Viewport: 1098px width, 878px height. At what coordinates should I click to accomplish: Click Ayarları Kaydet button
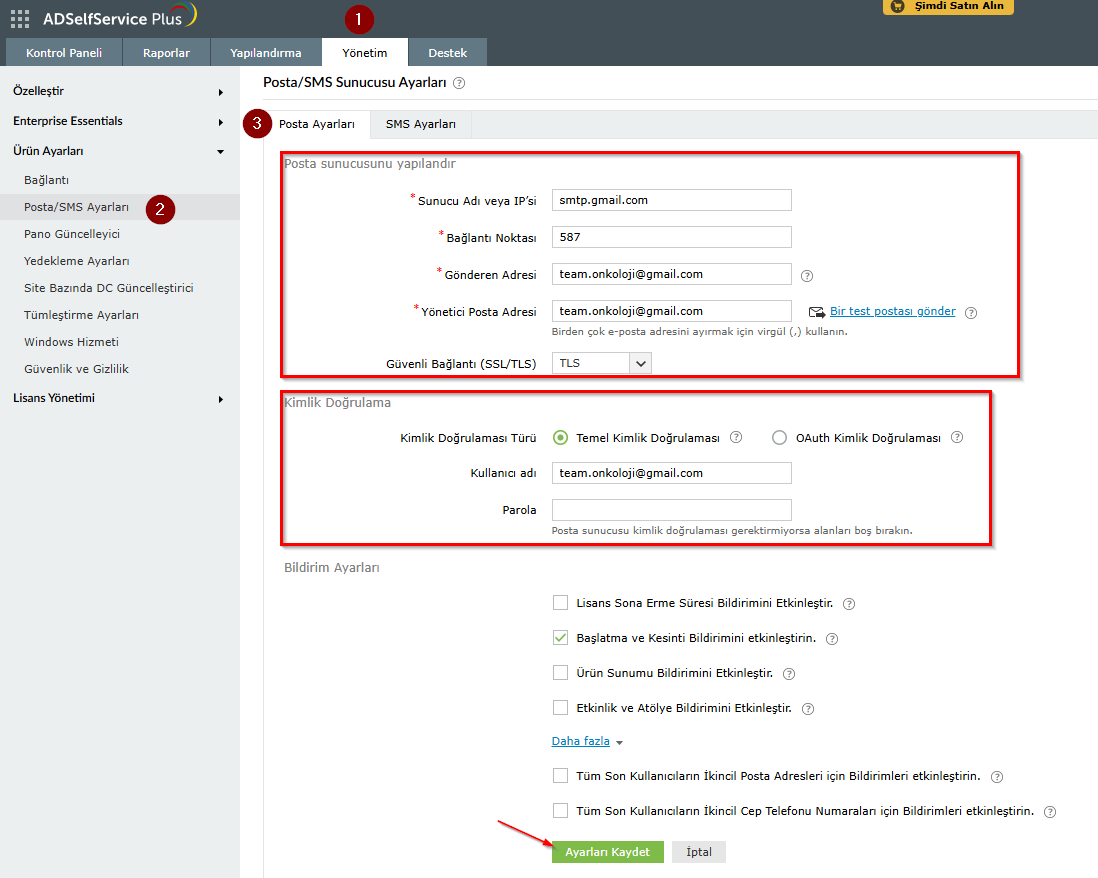click(x=607, y=852)
